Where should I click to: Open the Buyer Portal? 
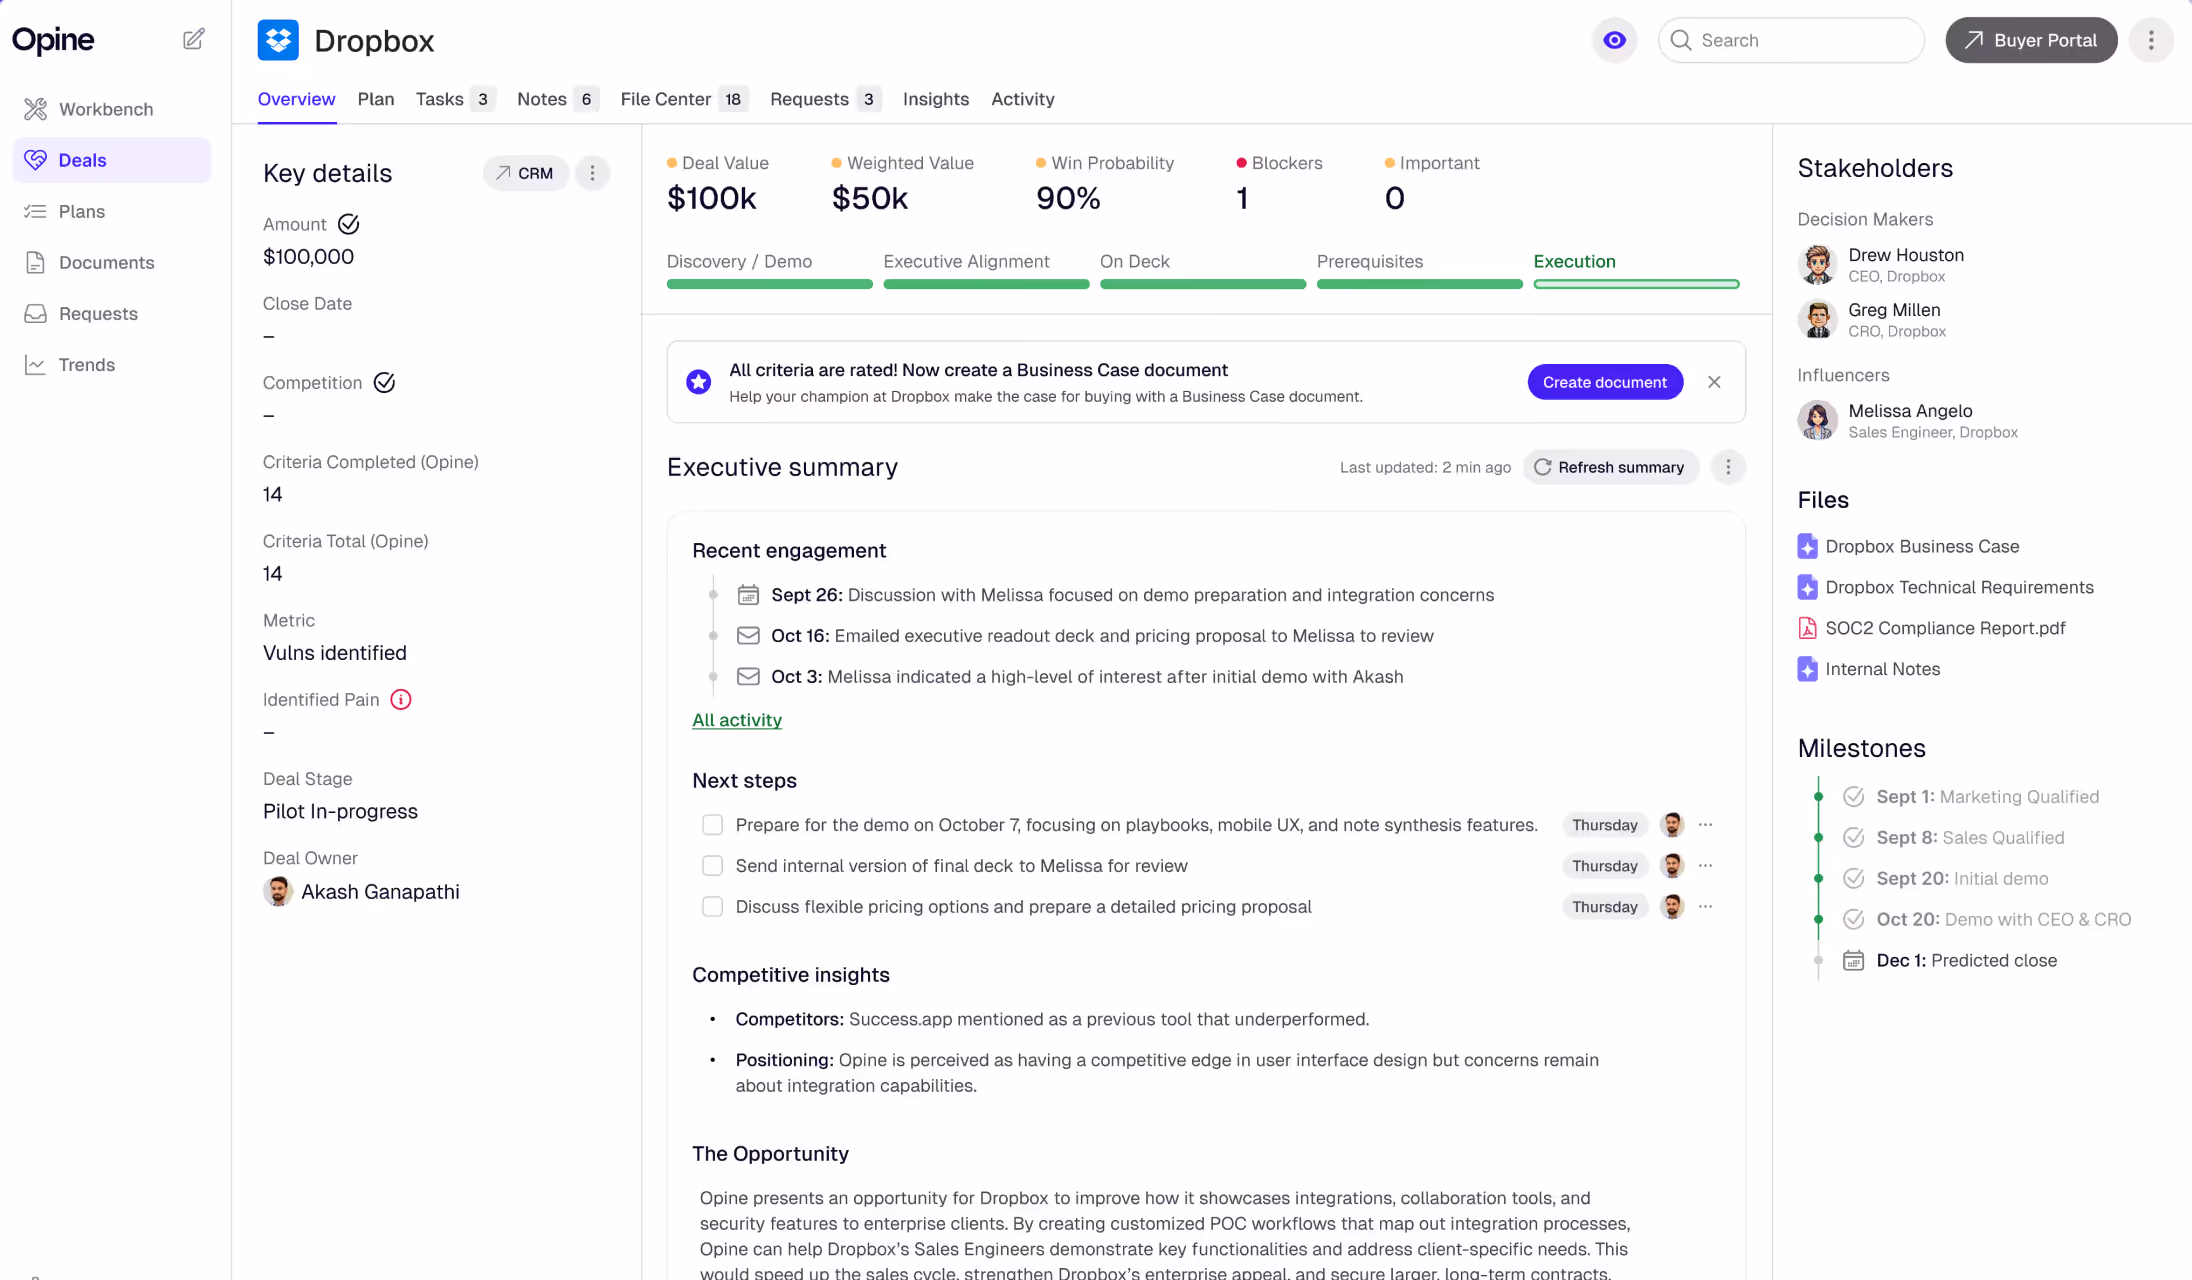(2031, 40)
